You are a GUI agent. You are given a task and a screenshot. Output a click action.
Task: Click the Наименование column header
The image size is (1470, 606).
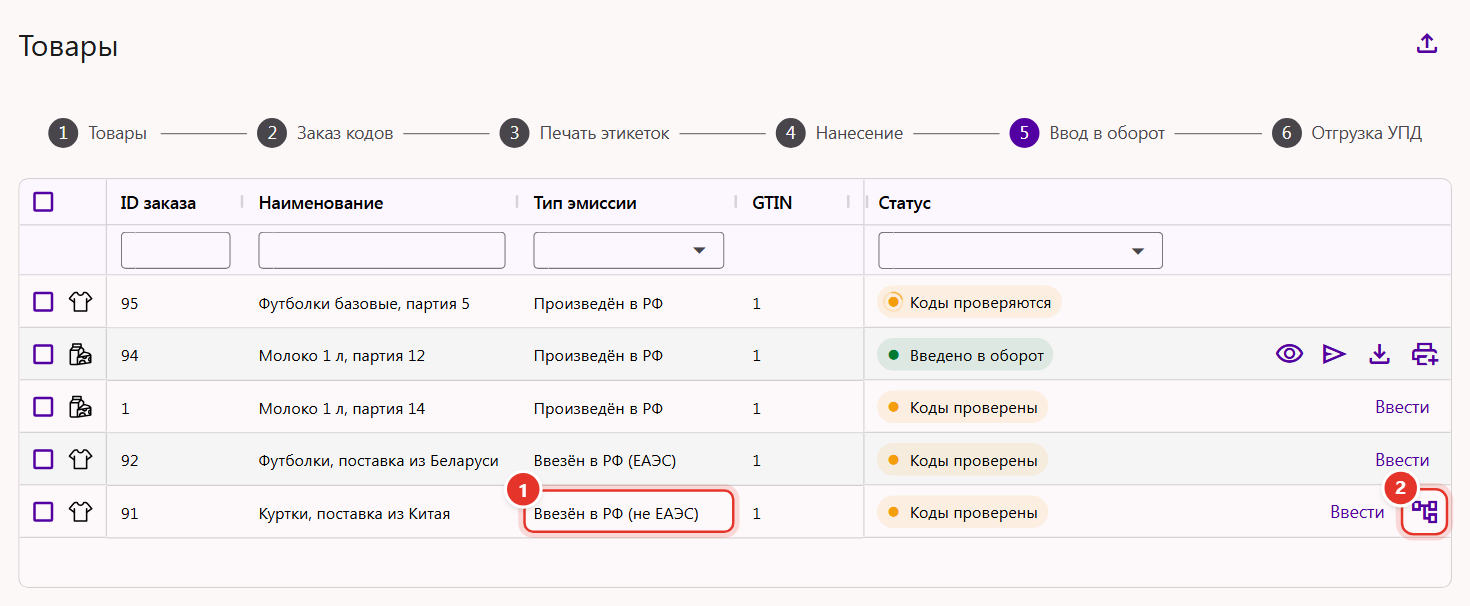[x=321, y=203]
